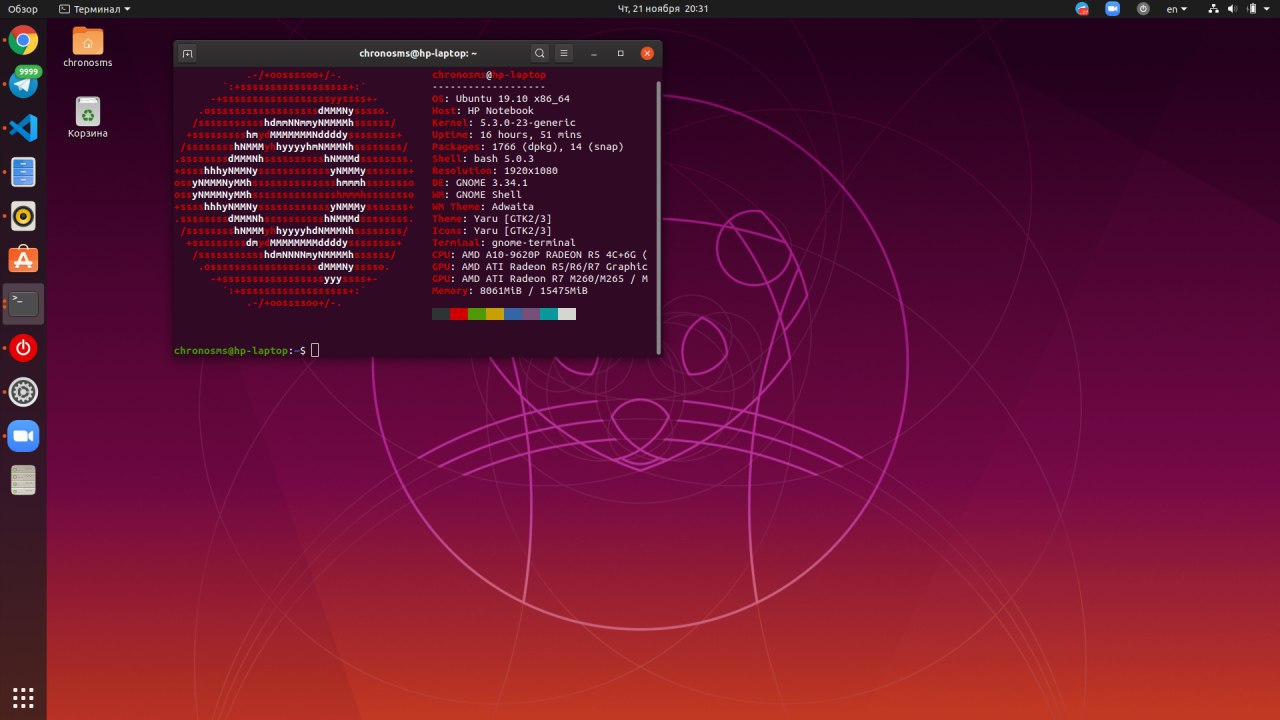Click the 'Ubuntu 19.10 x86_64' OS line
1280x720 pixels.
(501, 99)
